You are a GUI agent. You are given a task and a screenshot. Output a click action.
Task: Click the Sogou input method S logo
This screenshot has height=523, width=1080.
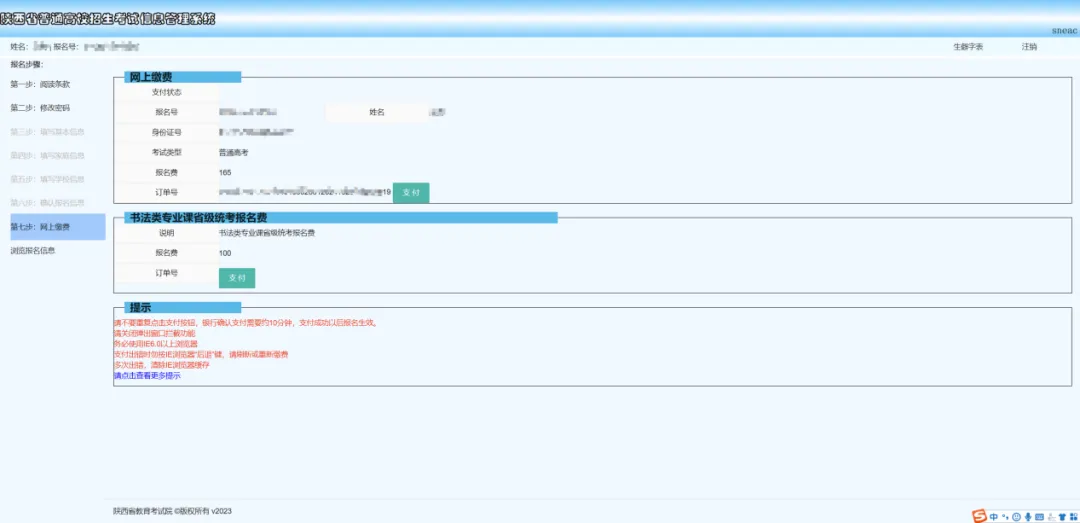tap(980, 516)
